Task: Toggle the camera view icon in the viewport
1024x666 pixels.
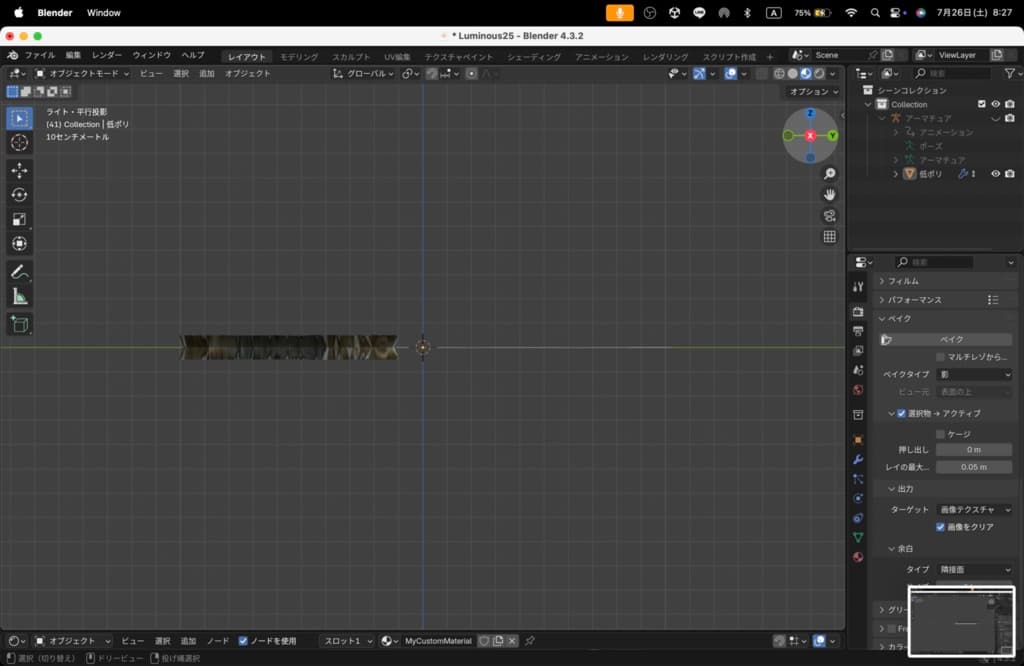Action: click(829, 215)
